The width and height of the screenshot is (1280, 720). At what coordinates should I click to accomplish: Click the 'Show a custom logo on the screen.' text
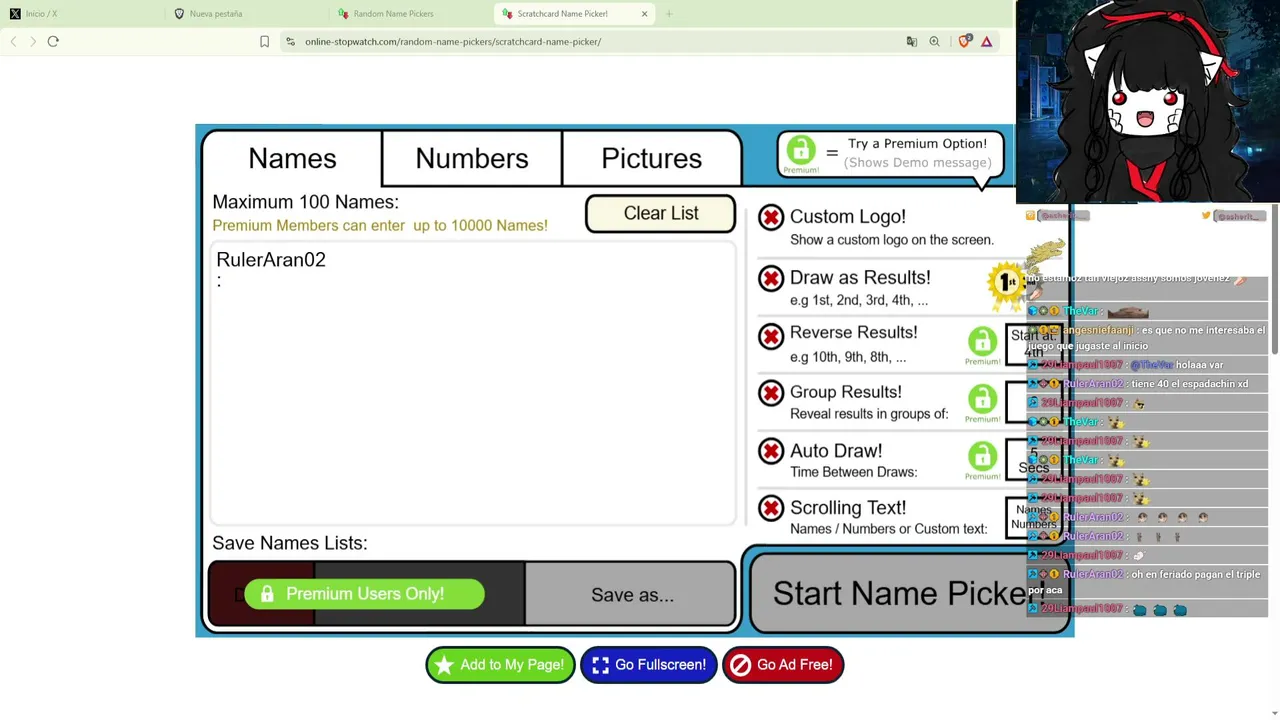click(x=892, y=240)
